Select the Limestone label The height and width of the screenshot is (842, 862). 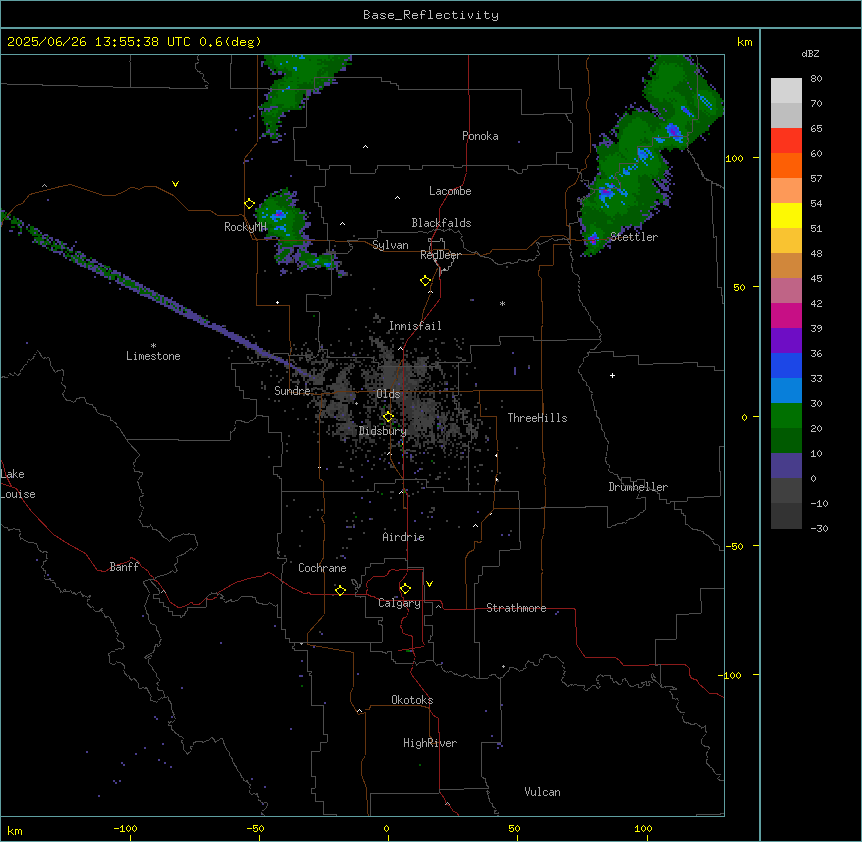pyautogui.click(x=153, y=356)
